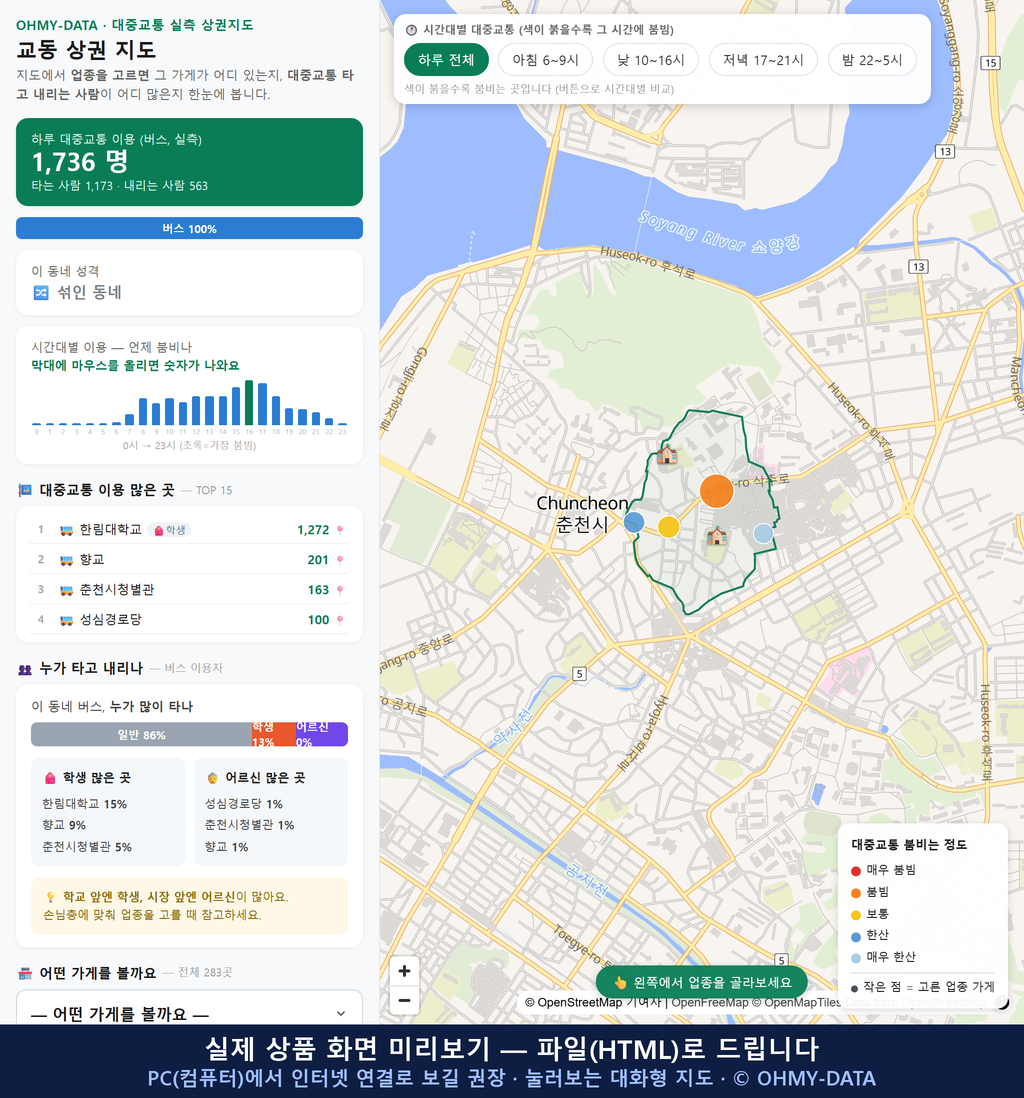Click the yellow bus stop circle on map
This screenshot has width=1024, height=1098.
coord(669,527)
